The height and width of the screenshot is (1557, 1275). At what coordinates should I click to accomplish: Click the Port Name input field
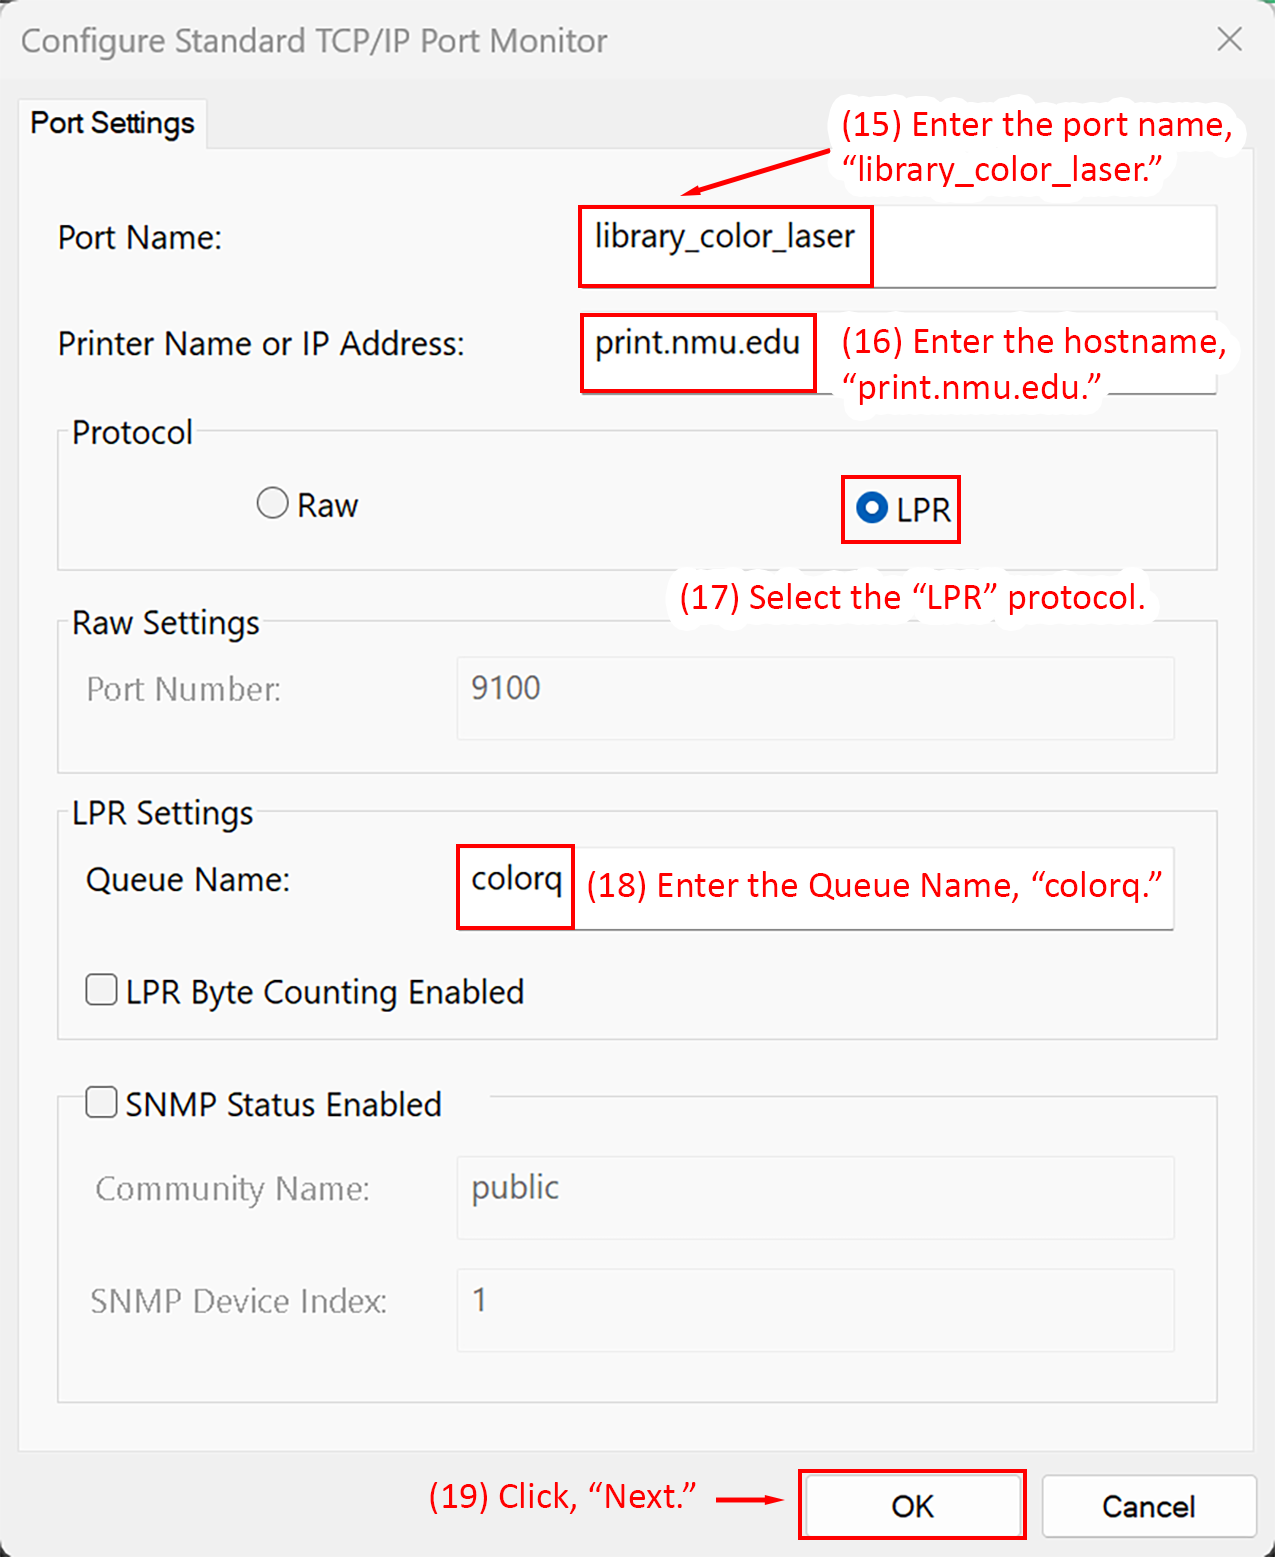[897, 246]
